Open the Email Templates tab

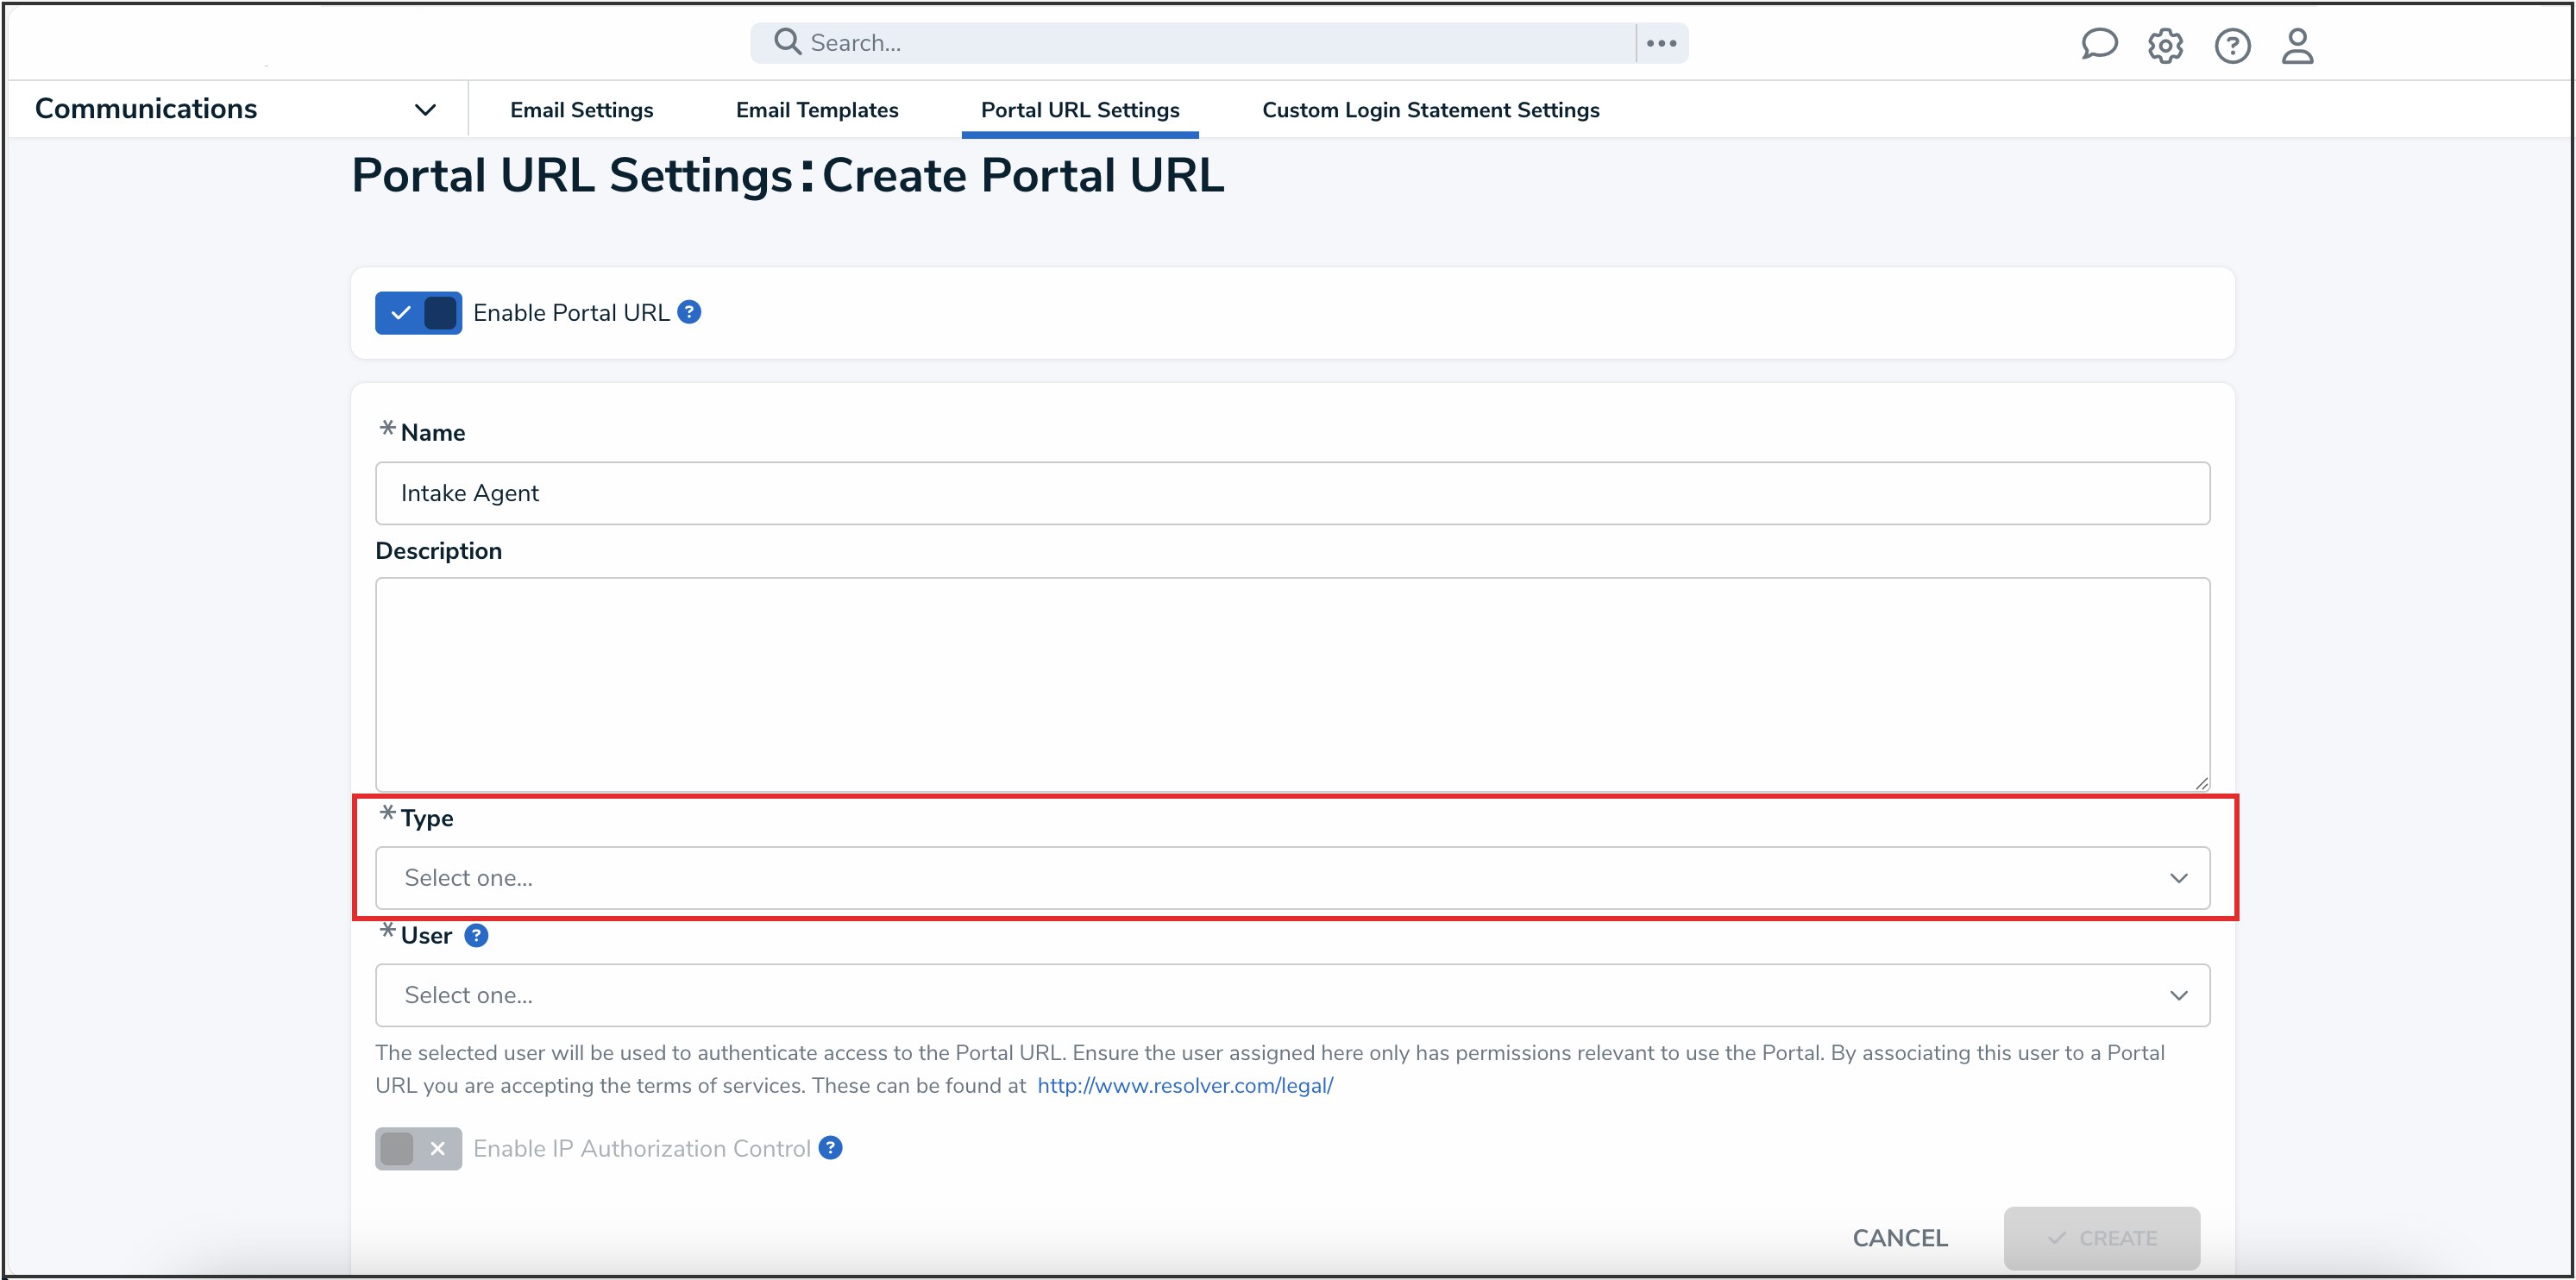[817, 110]
